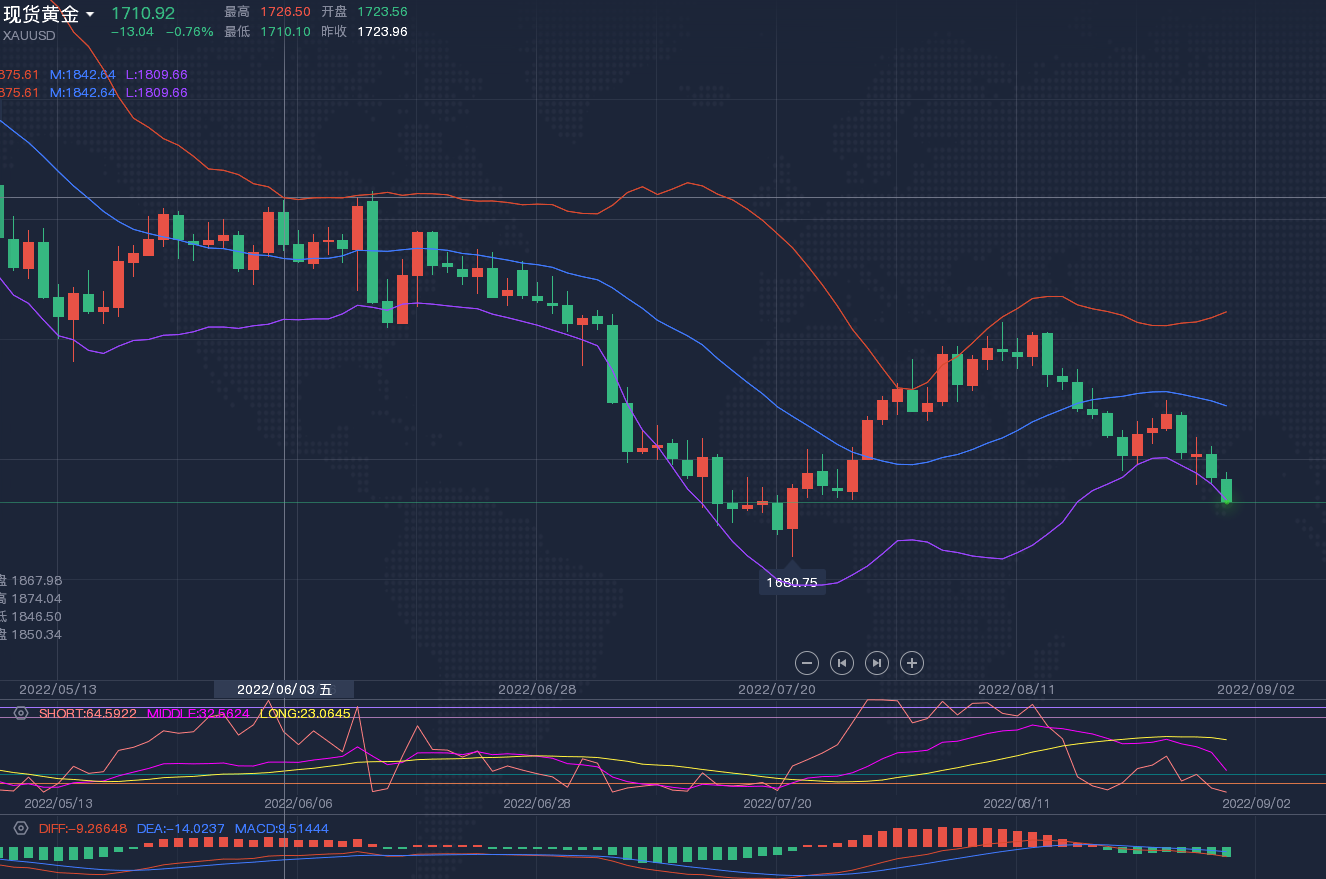Select the highlighted 2022/06/03 五 date marker
This screenshot has width=1326, height=879.
pyautogui.click(x=284, y=689)
